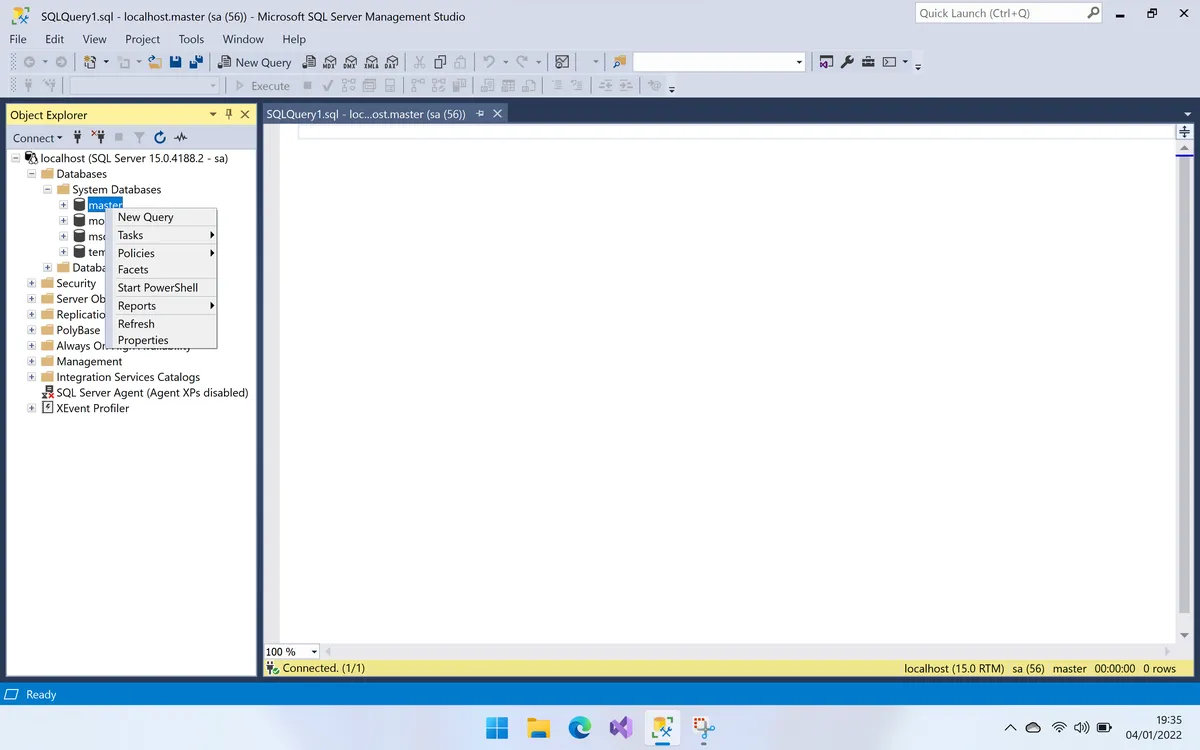Click the Analysis Services DMX Query icon
The width and height of the screenshot is (1200, 750).
pos(350,62)
